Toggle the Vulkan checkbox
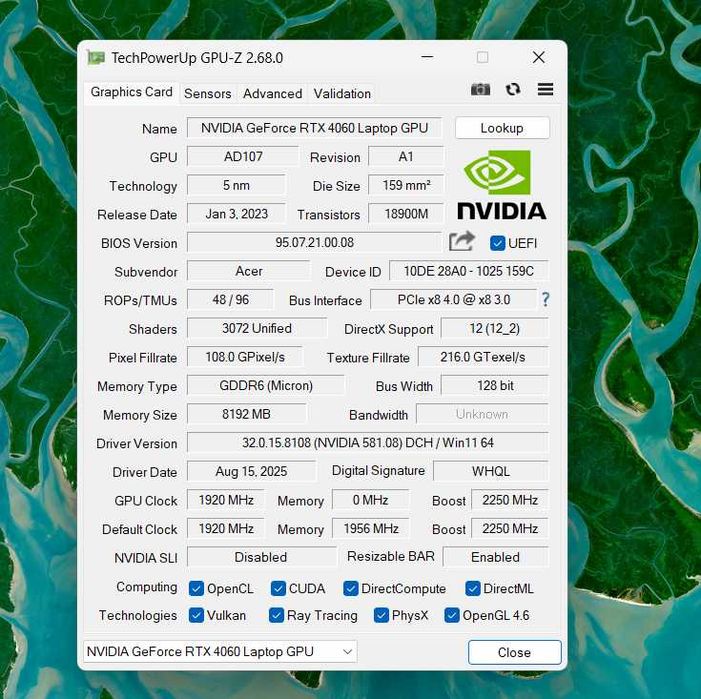Screen dimensions: 701x699 click(x=196, y=615)
